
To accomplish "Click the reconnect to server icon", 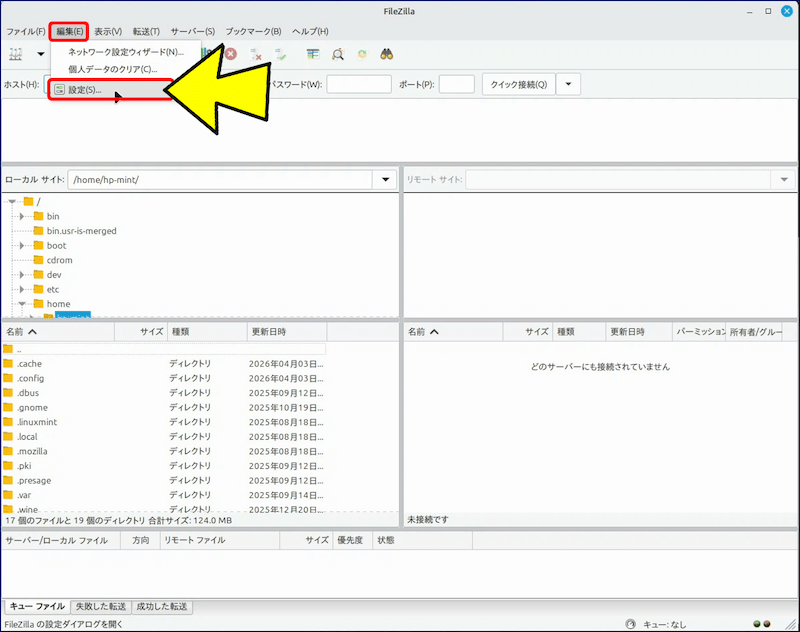I will (x=281, y=54).
